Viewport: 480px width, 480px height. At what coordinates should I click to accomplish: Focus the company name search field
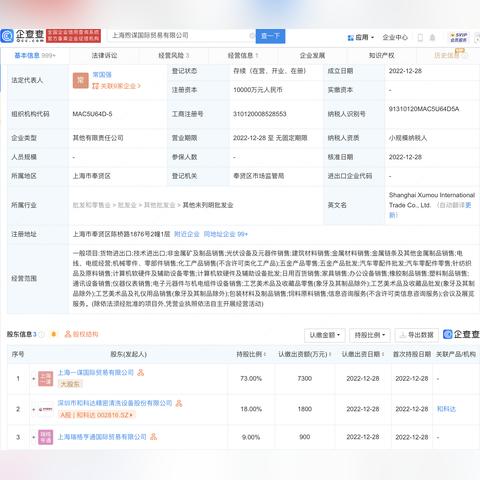point(180,36)
